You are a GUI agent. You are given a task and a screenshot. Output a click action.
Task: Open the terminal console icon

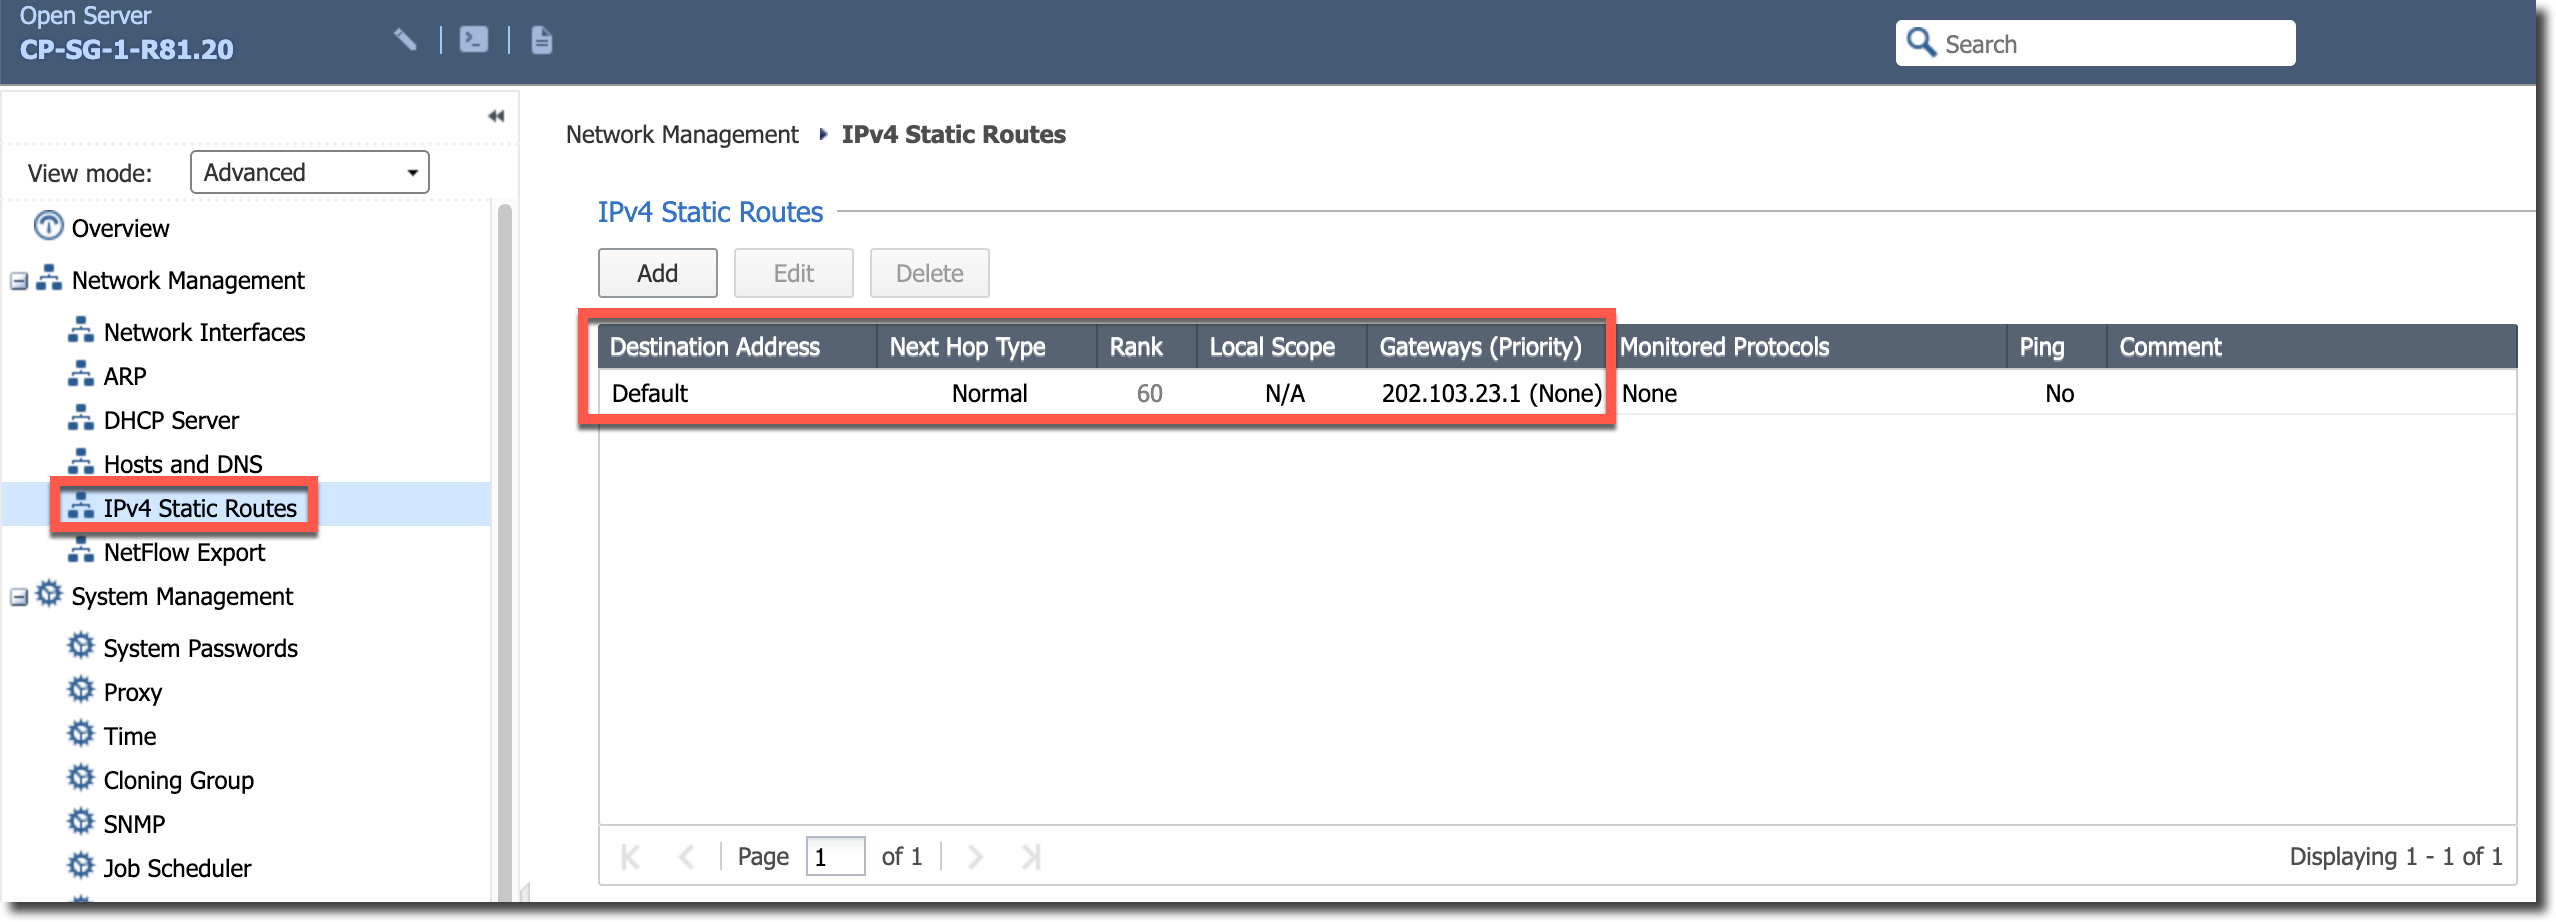(x=473, y=40)
